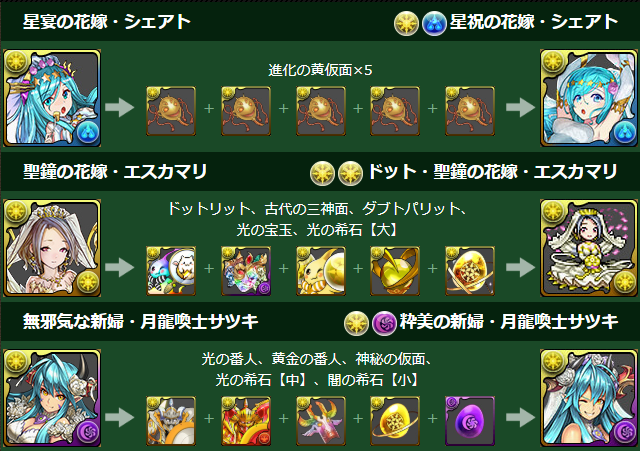
Task: Click the red 黄金の番人 material icon
Action: [246, 421]
